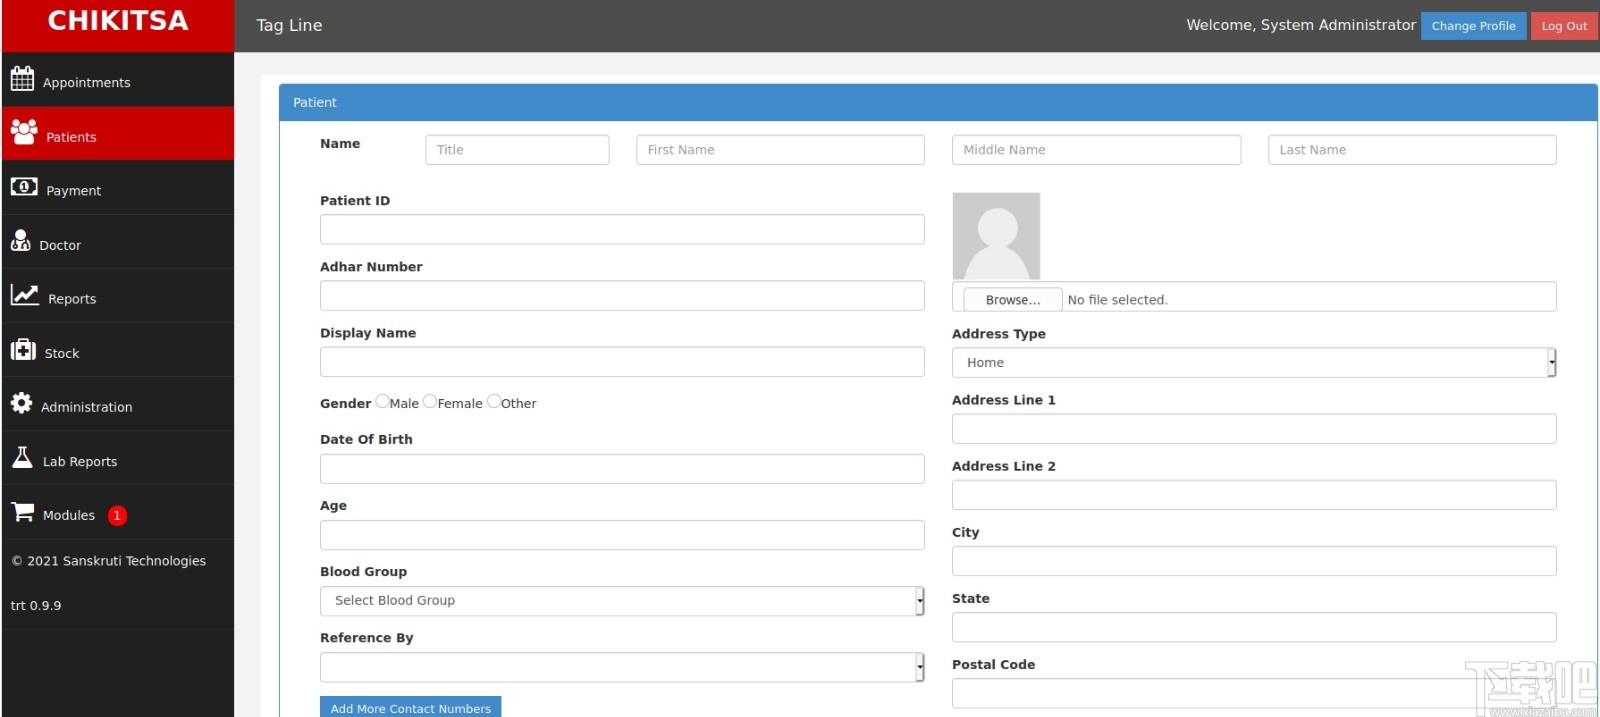Select the Male gender radio button

382,401
